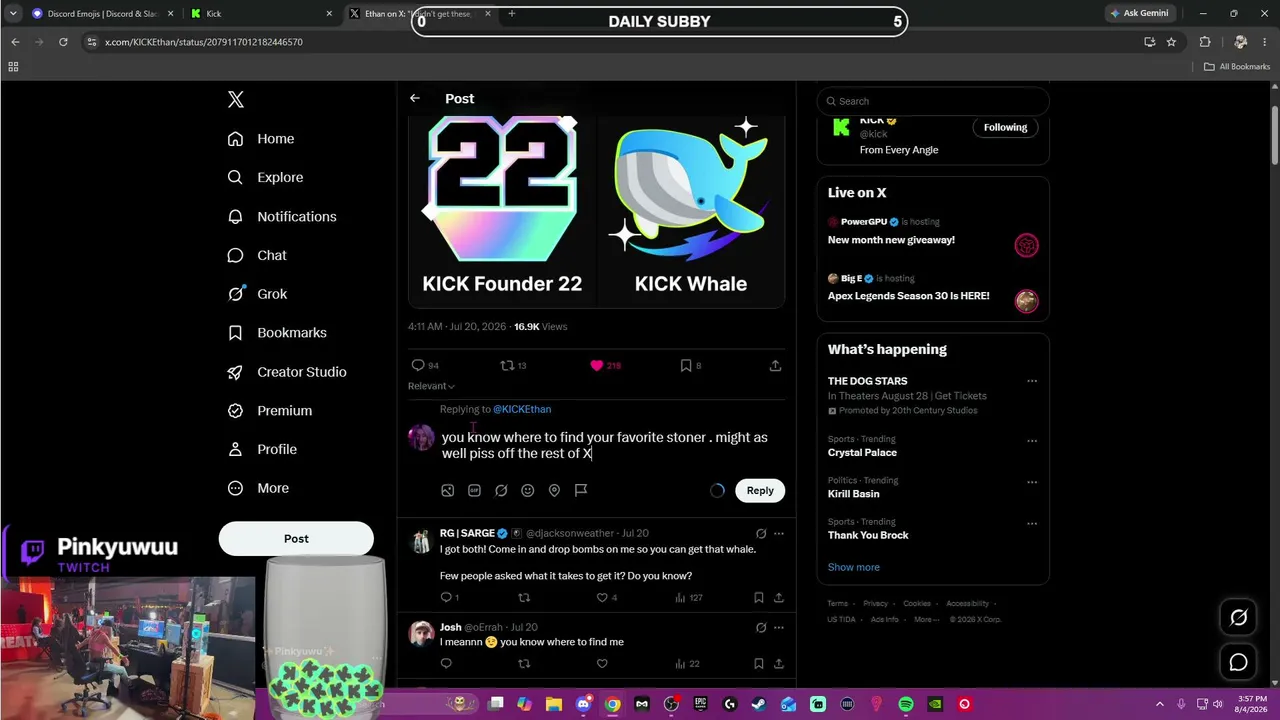This screenshot has height=720, width=1280.
Task: Click Show more under What's happening
Action: [x=854, y=567]
